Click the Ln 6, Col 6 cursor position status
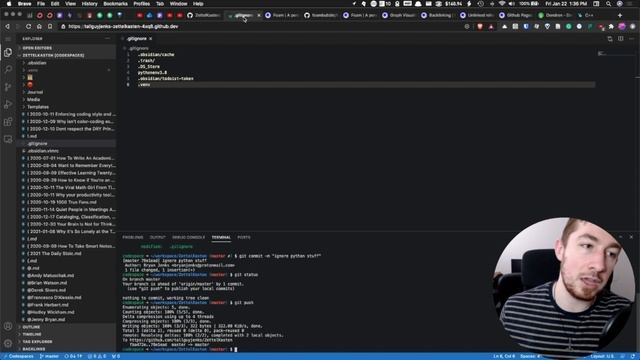 click(504, 356)
